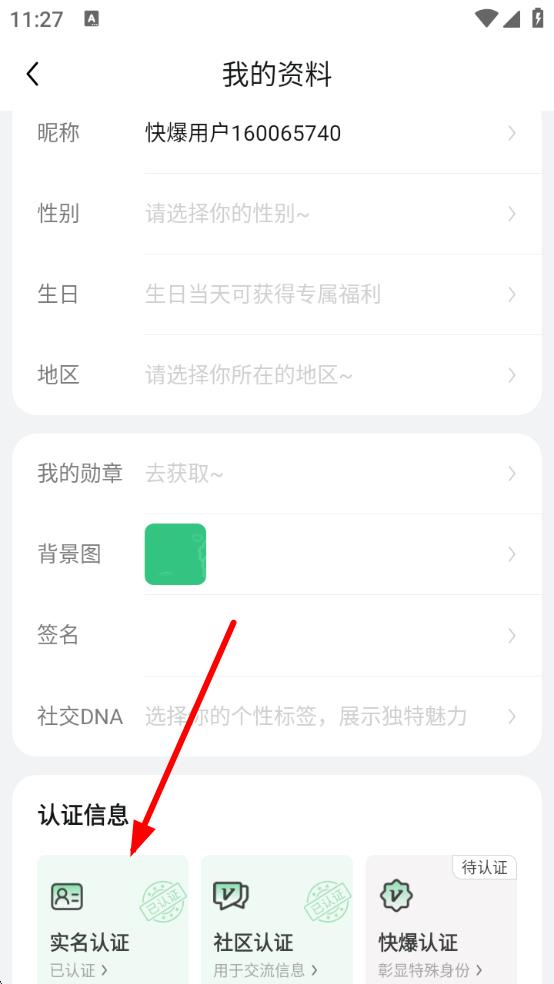Tap the 待认证 label
This screenshot has height=984, width=554.
tap(484, 868)
